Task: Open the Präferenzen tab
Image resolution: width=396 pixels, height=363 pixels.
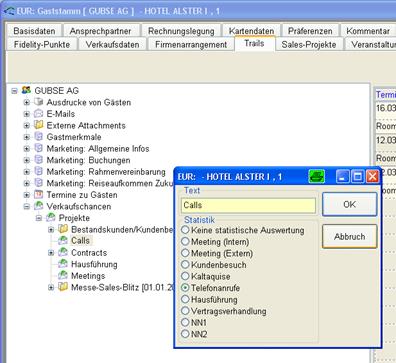Action: (310, 31)
